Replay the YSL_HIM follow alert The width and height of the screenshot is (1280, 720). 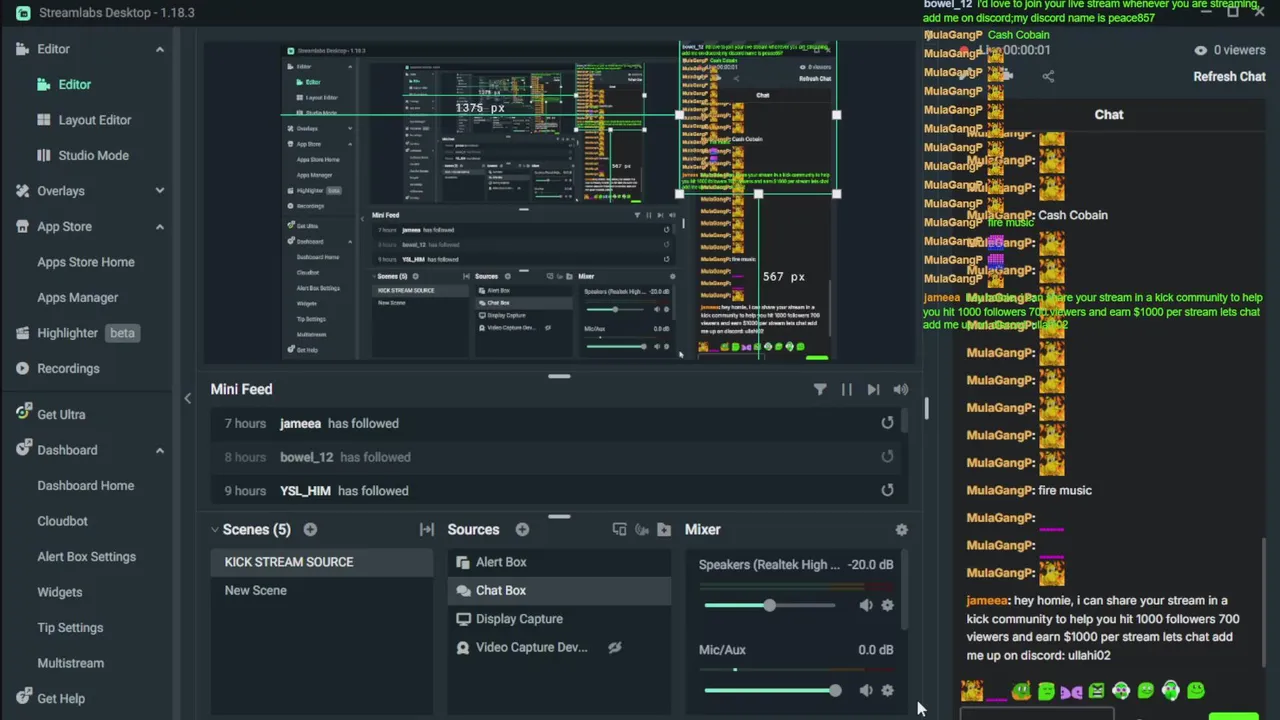tap(887, 491)
